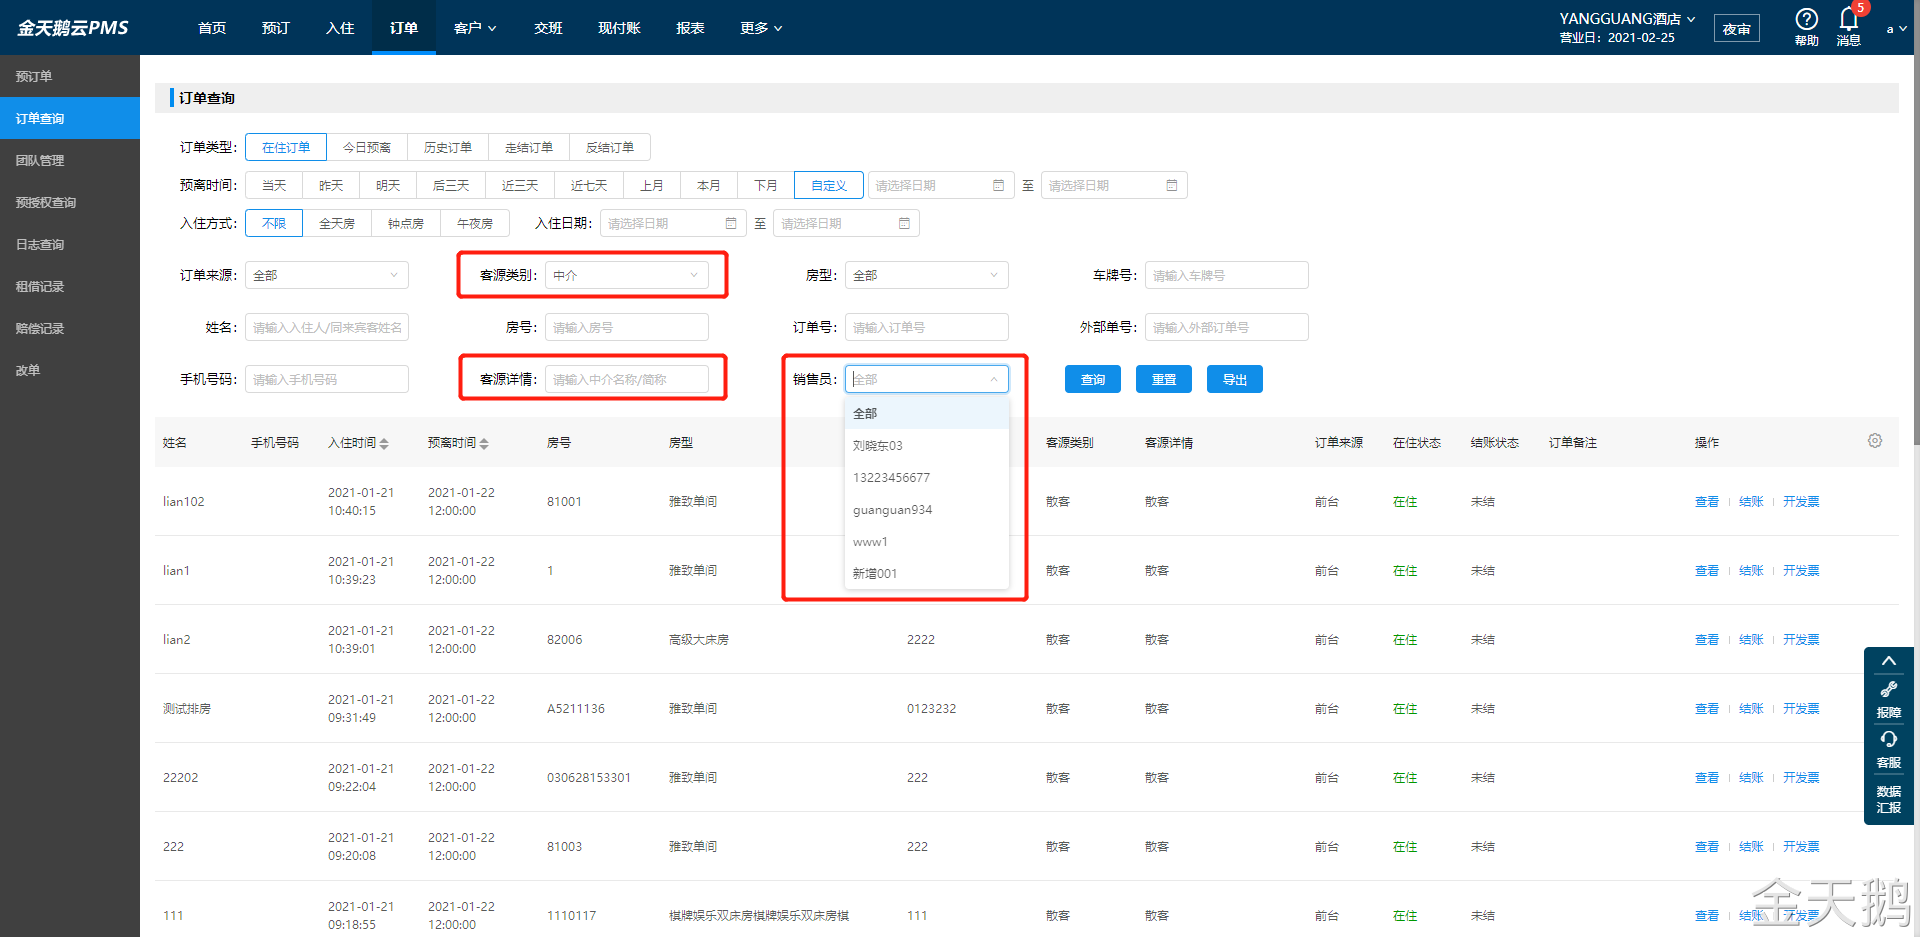Collapse the floating side panel arrow

1889,661
